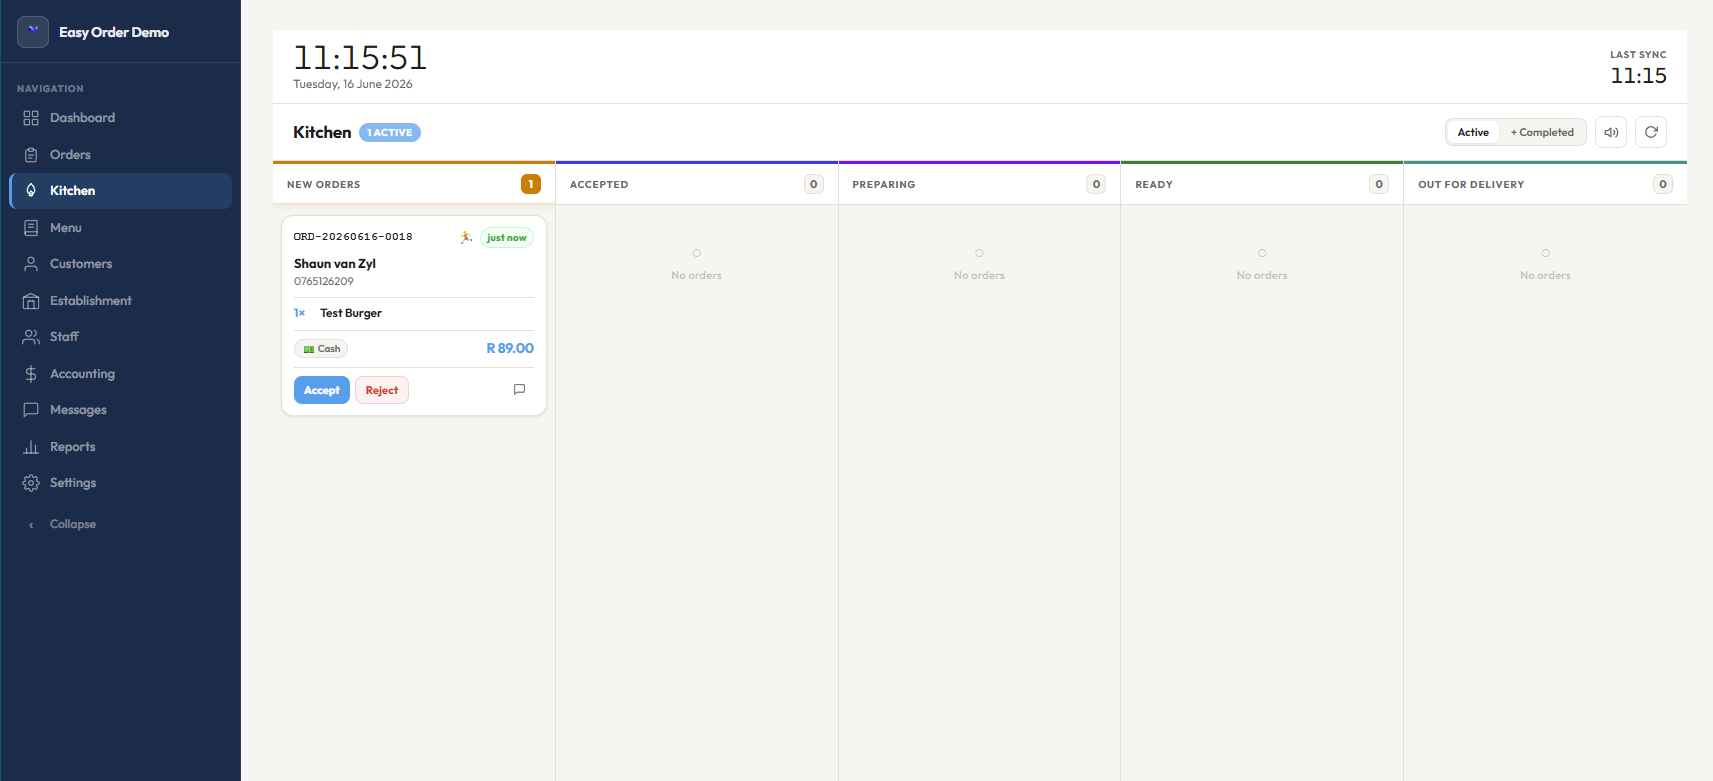Click the Dashboard grid icon
Image resolution: width=1713 pixels, height=781 pixels.
31,118
